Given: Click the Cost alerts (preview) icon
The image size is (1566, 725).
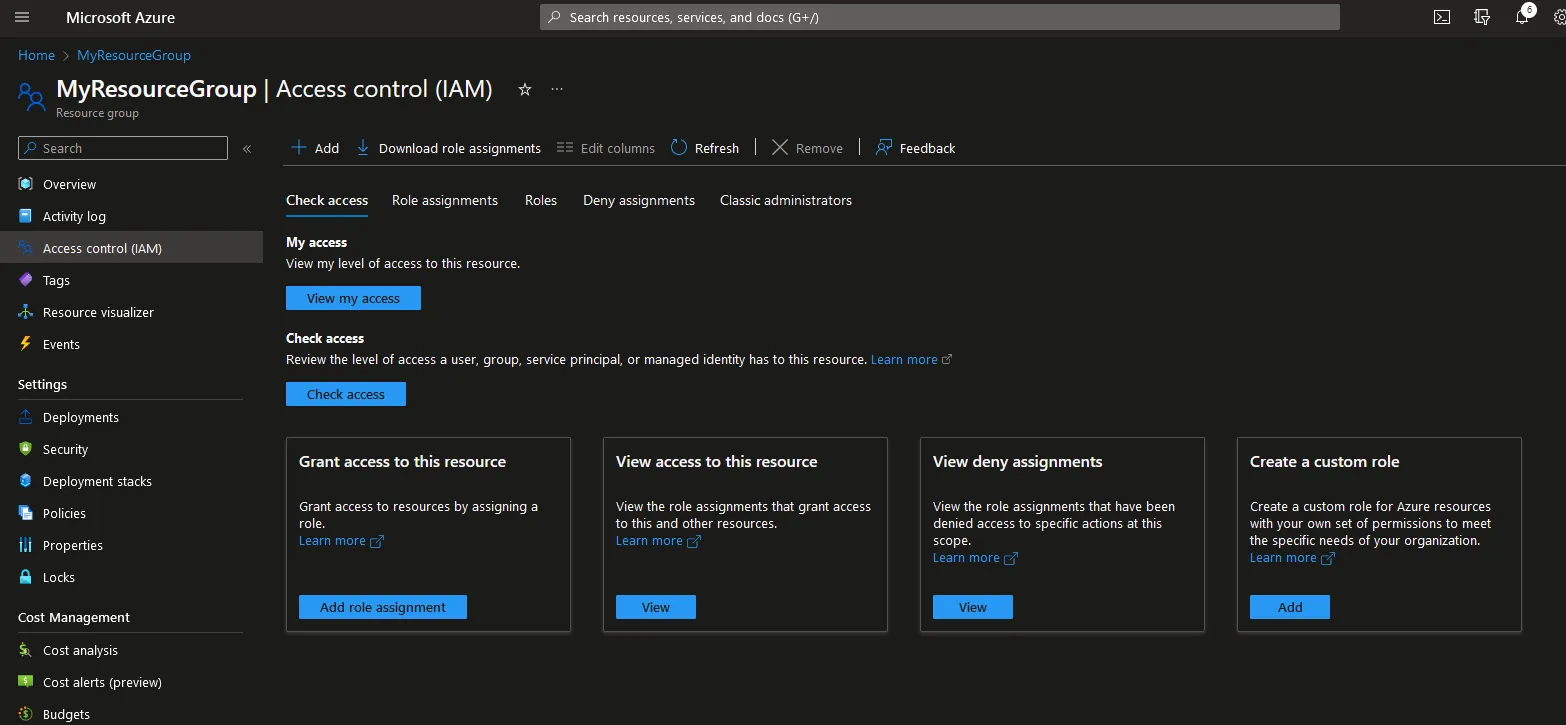Looking at the screenshot, I should coord(26,682).
